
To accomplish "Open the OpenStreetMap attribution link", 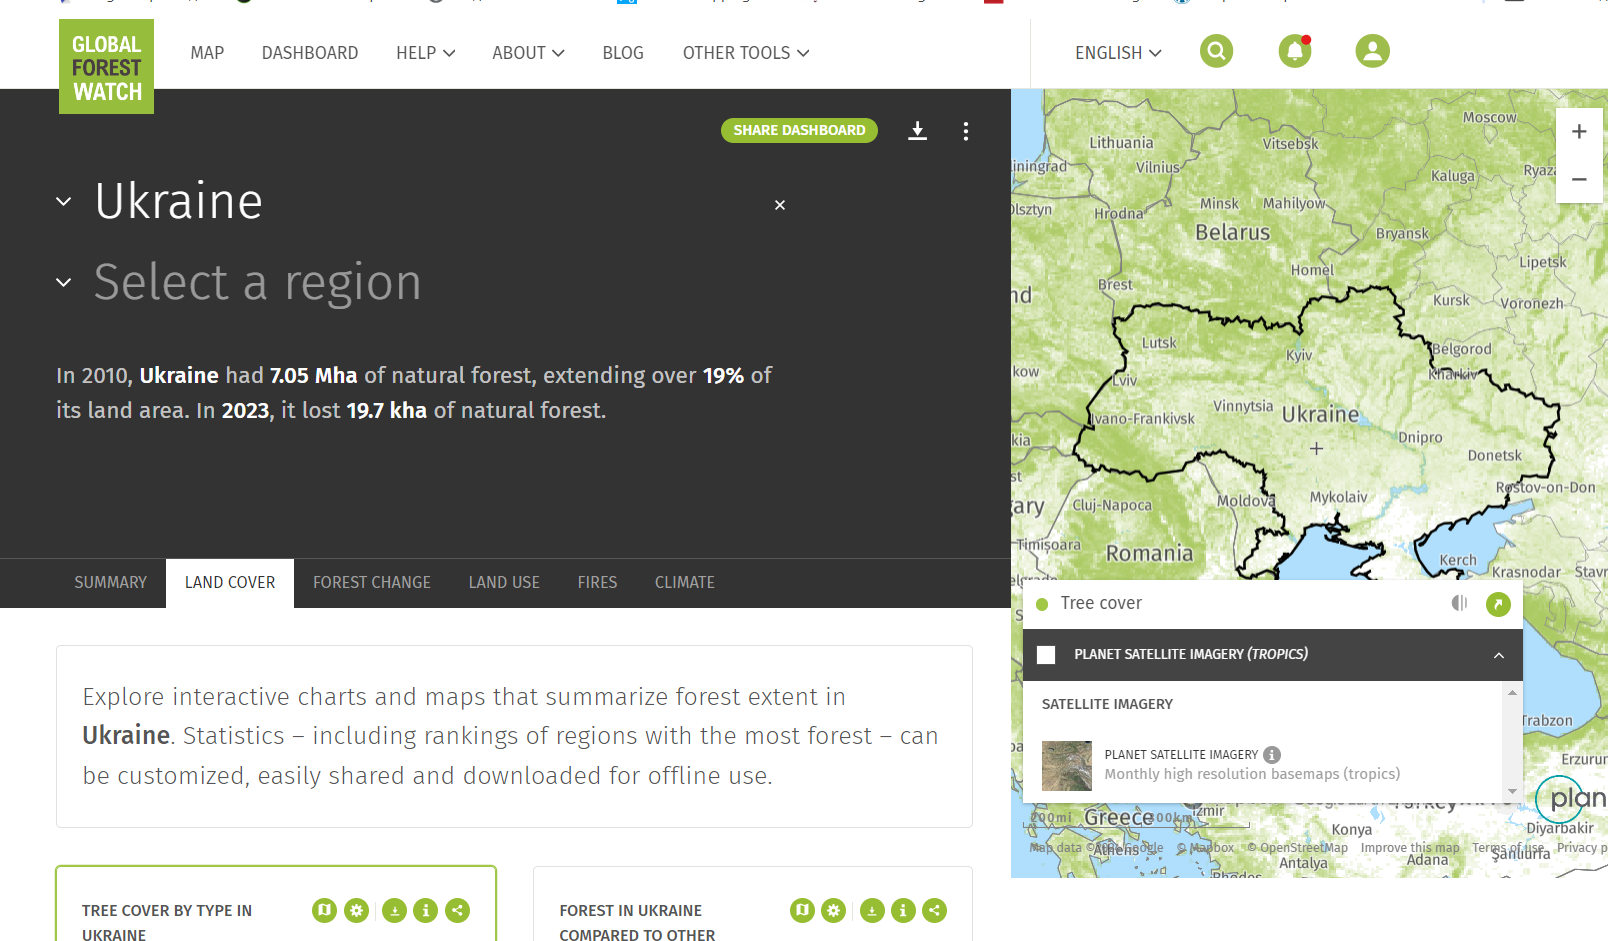I will 1297,848.
